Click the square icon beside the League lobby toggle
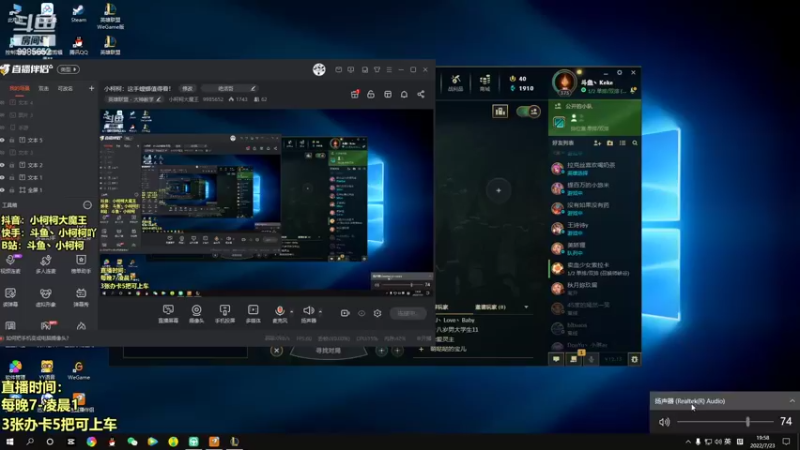 (x=500, y=111)
